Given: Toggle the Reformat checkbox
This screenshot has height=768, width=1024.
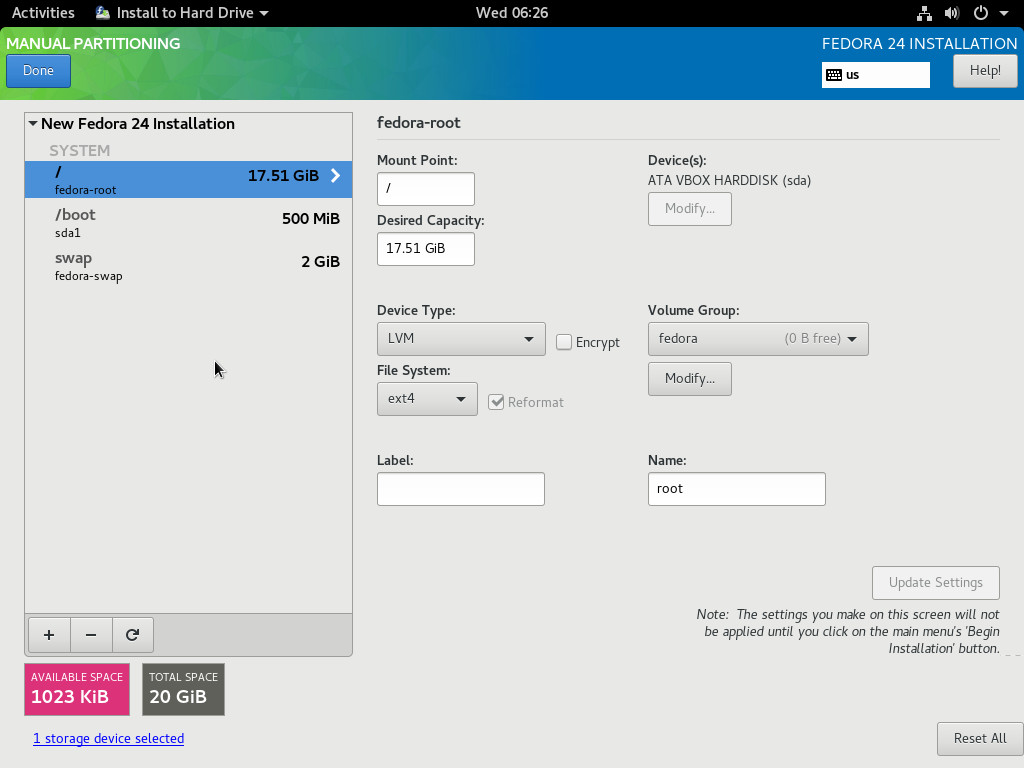Looking at the screenshot, I should pyautogui.click(x=496, y=402).
